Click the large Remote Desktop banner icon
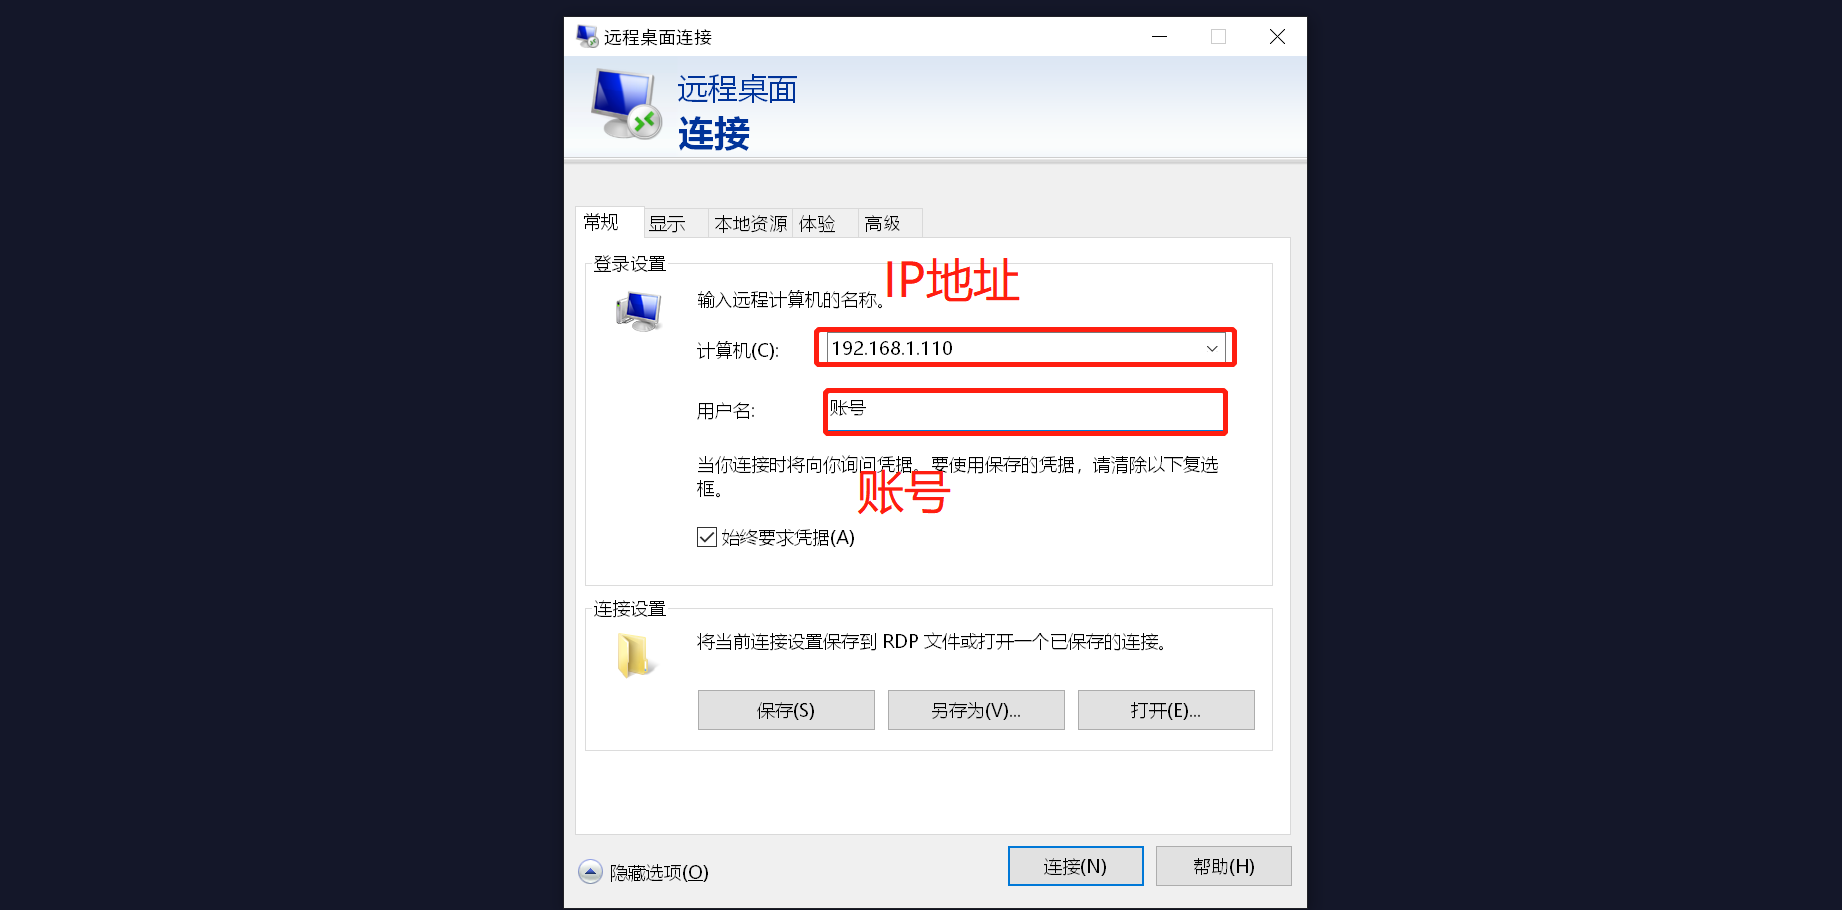 pos(626,104)
